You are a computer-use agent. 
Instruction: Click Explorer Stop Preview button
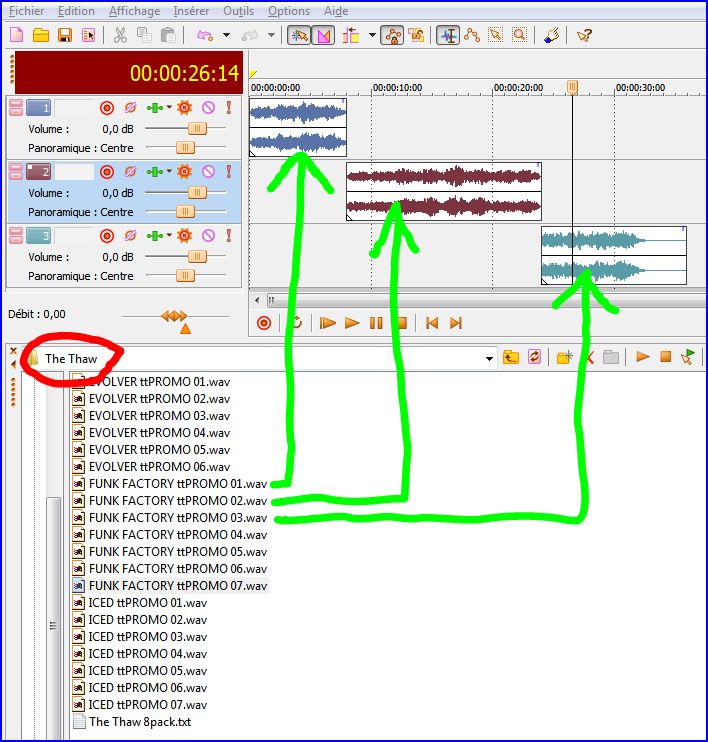[665, 357]
